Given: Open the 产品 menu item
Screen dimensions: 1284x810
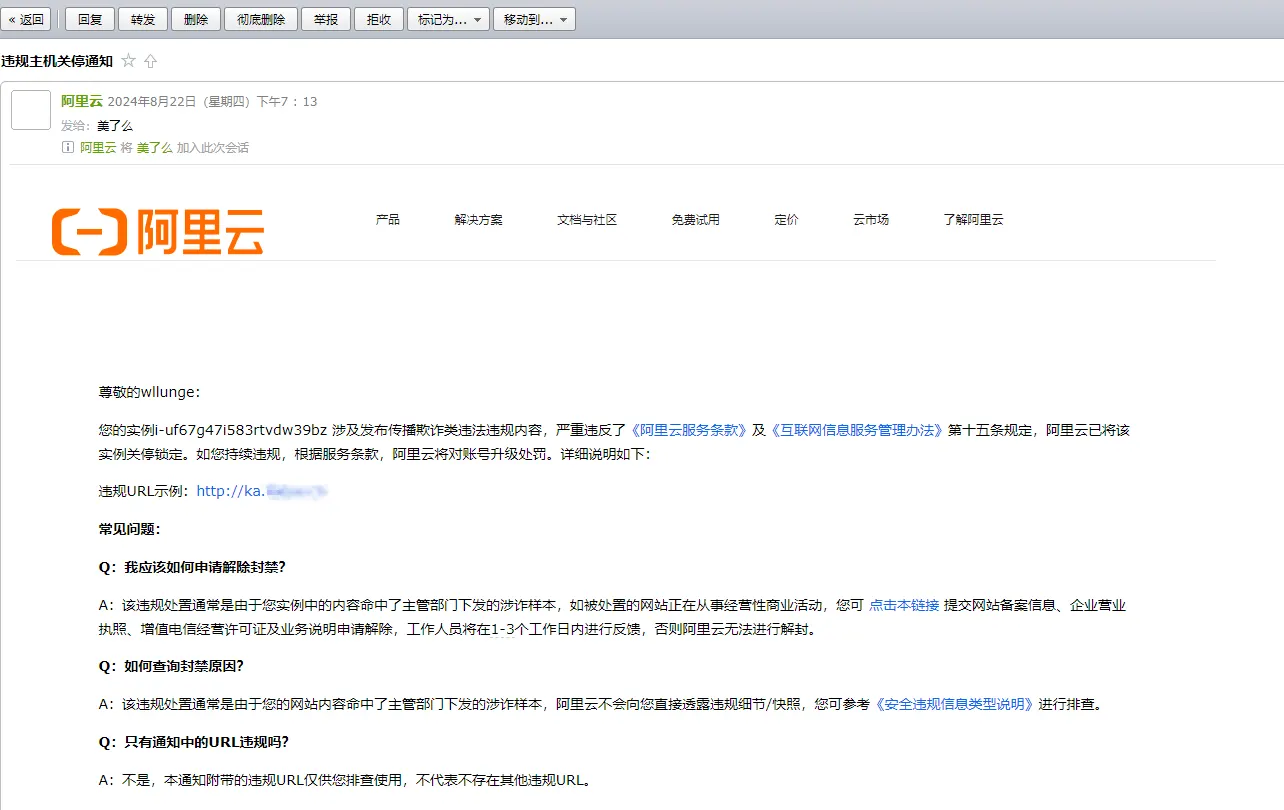Looking at the screenshot, I should pos(388,219).
